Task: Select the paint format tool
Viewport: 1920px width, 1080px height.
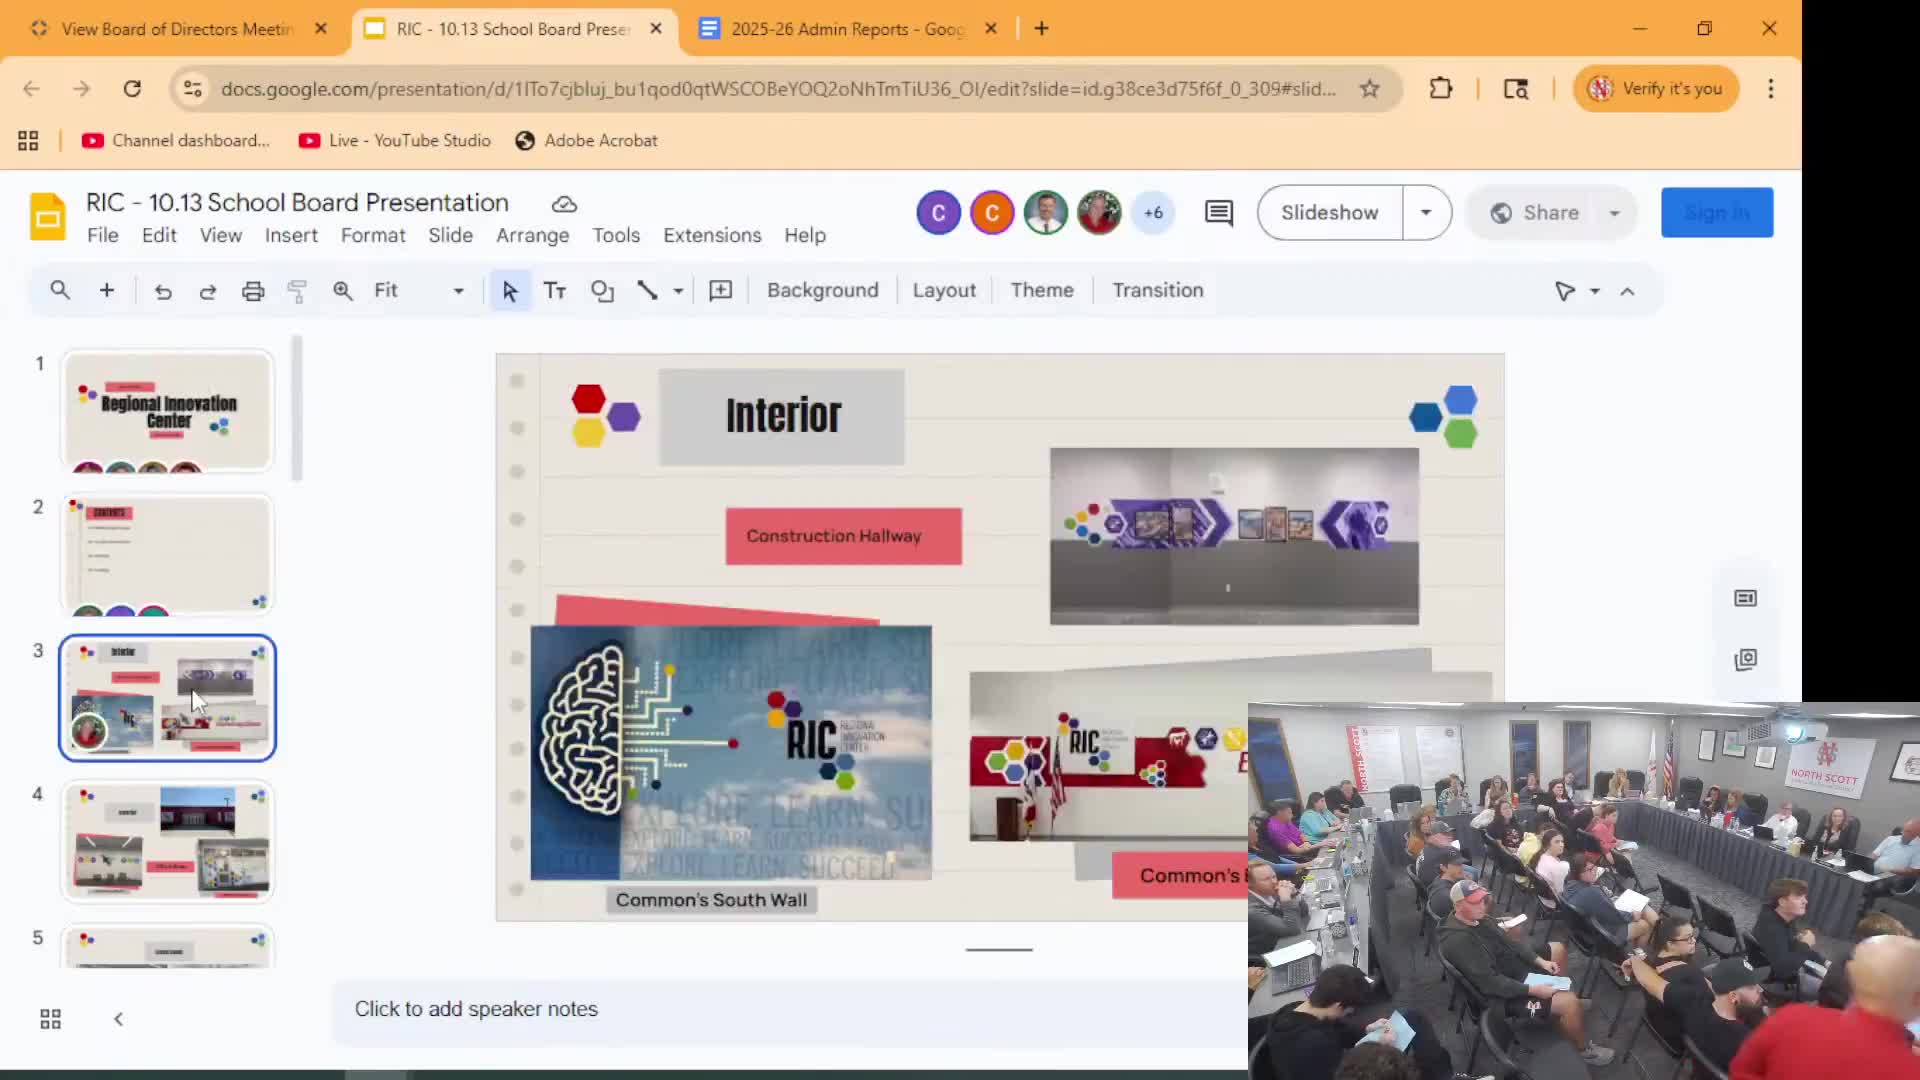Action: 297,291
